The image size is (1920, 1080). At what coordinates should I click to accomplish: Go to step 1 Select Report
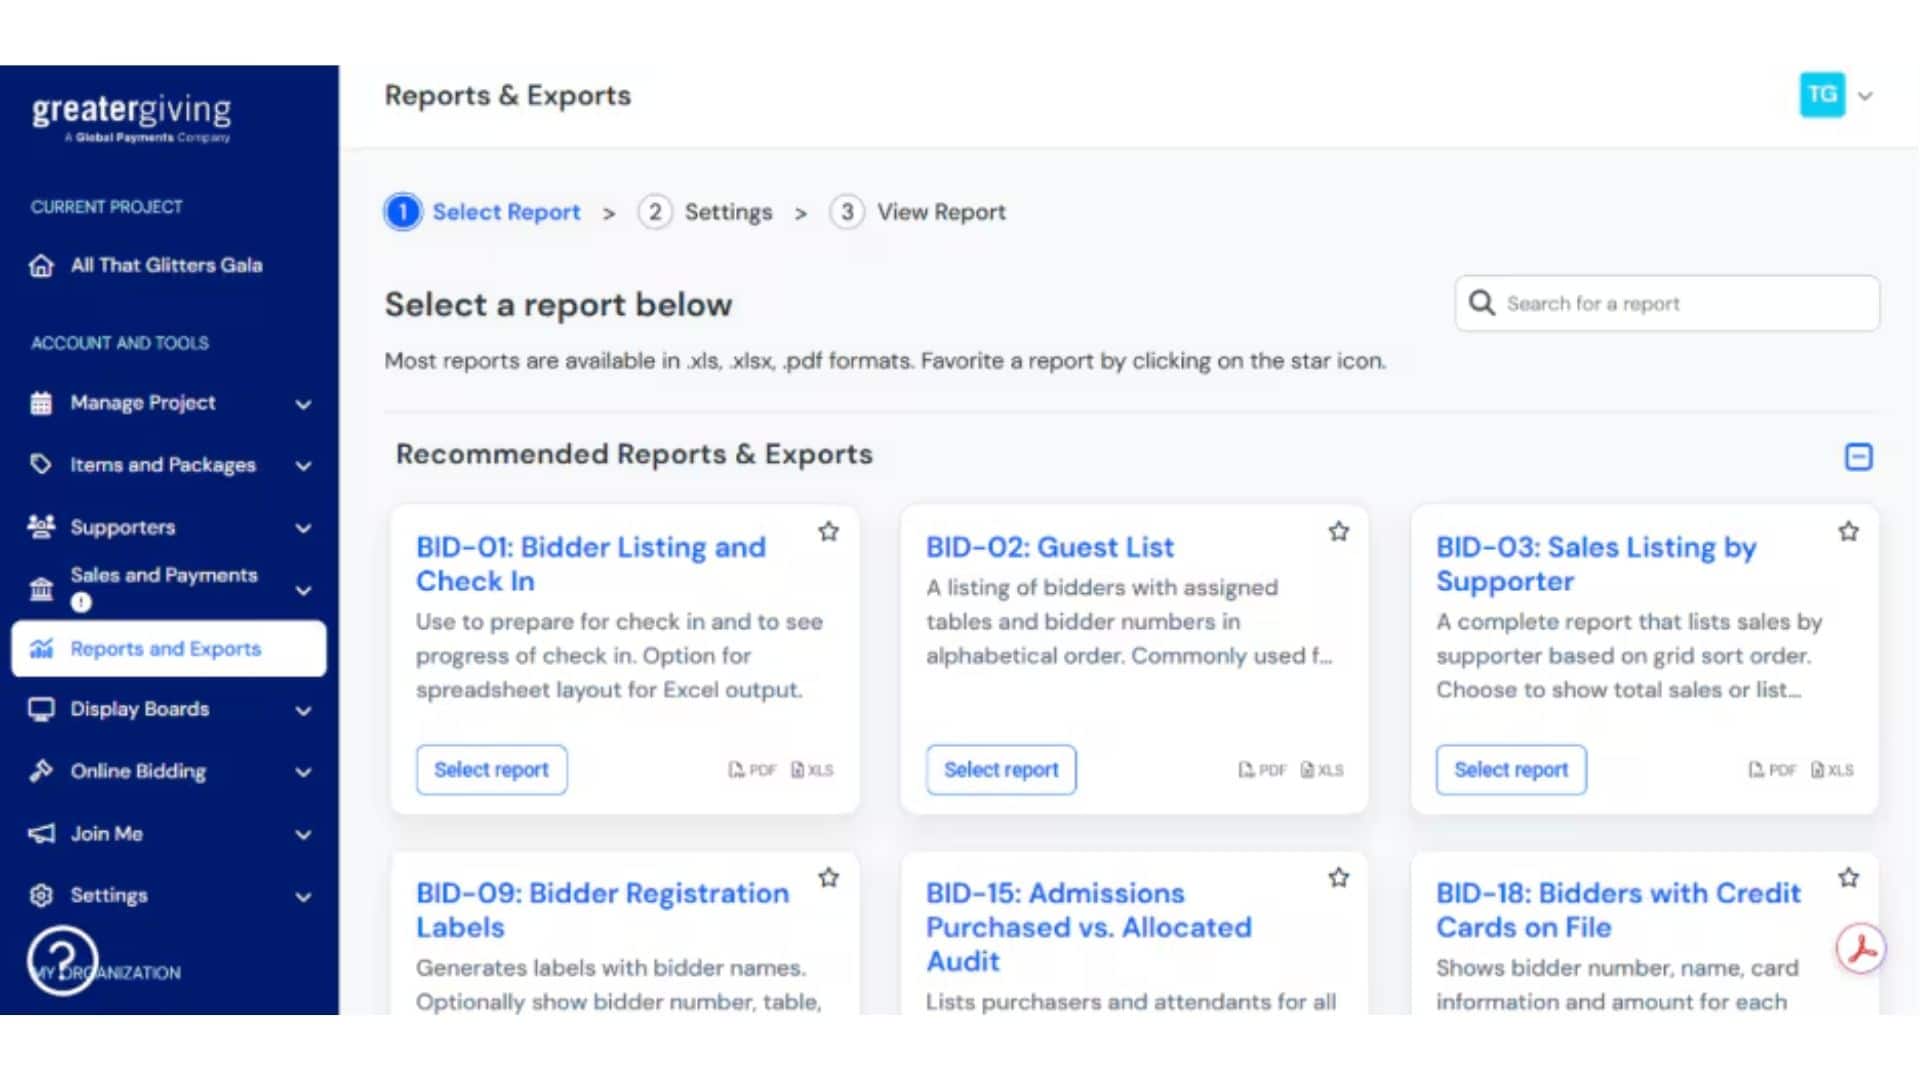[x=483, y=212]
